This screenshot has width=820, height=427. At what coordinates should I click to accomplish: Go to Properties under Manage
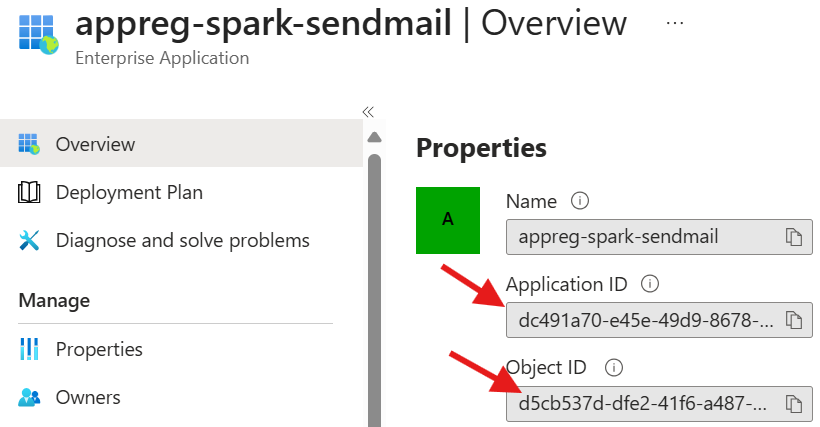99,349
